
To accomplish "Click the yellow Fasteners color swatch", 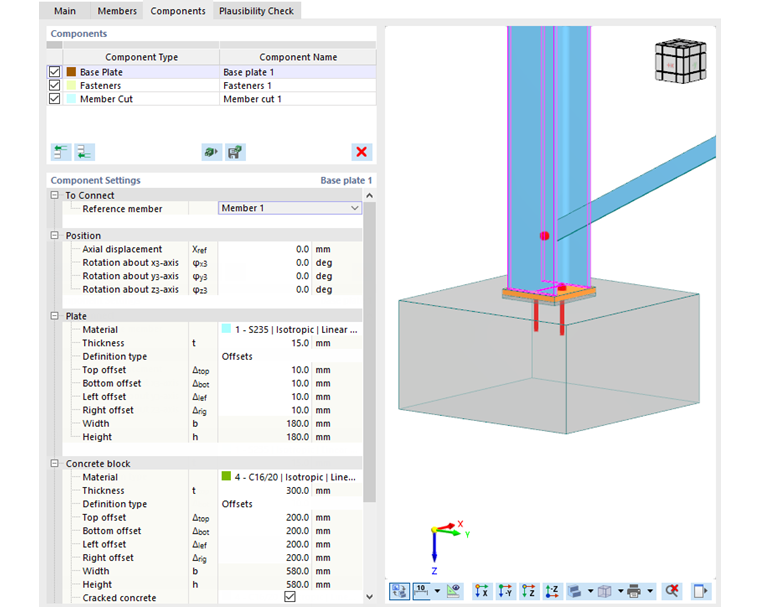I will coord(71,85).
